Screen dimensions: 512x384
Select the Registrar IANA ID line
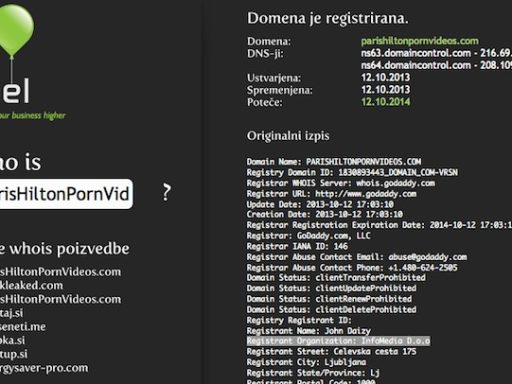click(297, 246)
